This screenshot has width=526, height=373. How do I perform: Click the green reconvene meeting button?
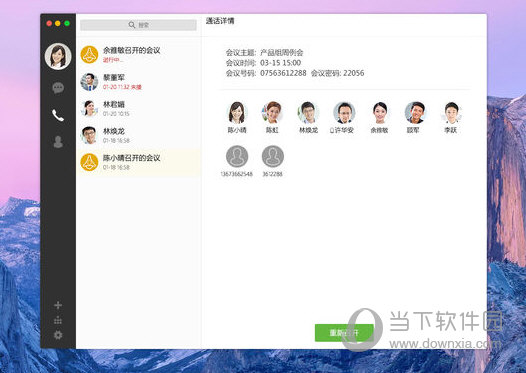(344, 333)
